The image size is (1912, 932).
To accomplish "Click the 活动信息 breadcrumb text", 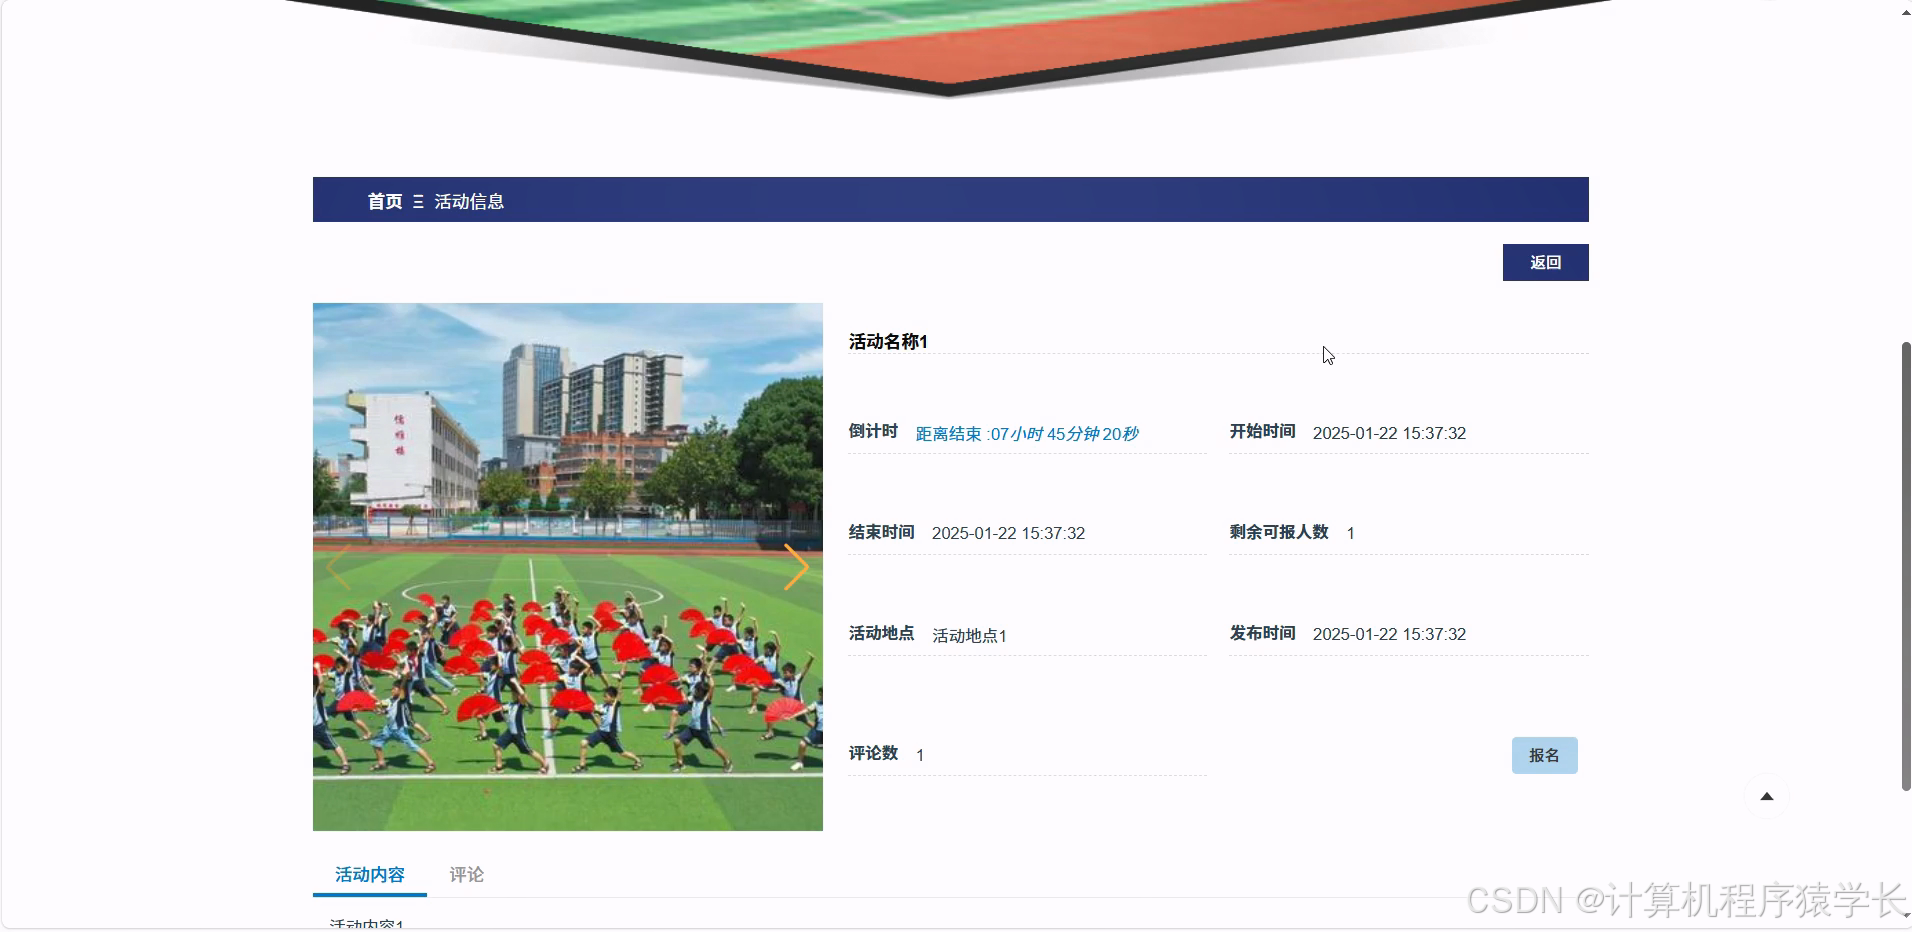I will coord(469,200).
